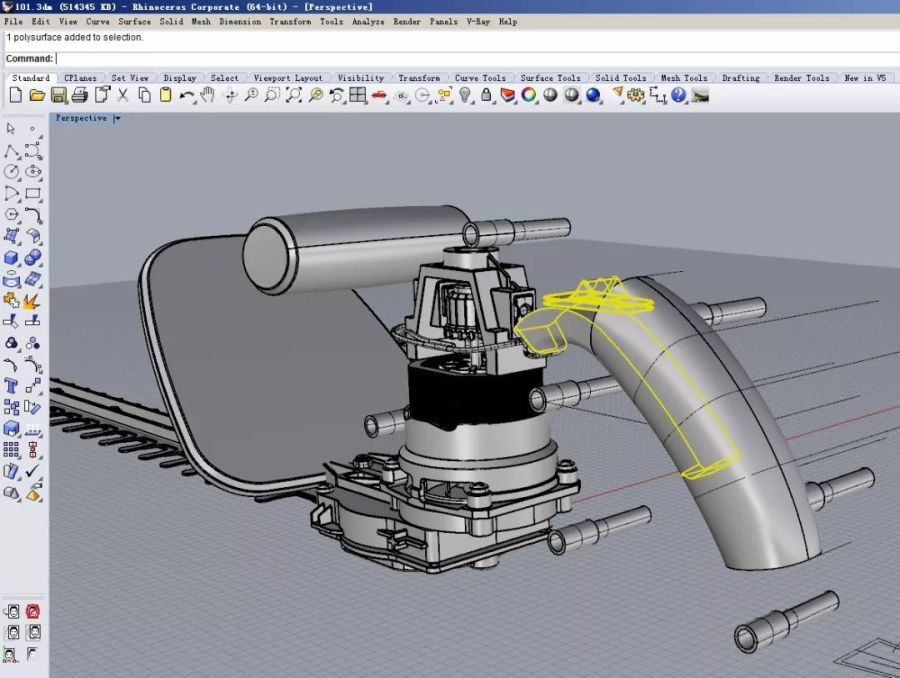Click the Polyline drawing tool
Image resolution: width=900 pixels, height=678 pixels.
click(x=12, y=151)
